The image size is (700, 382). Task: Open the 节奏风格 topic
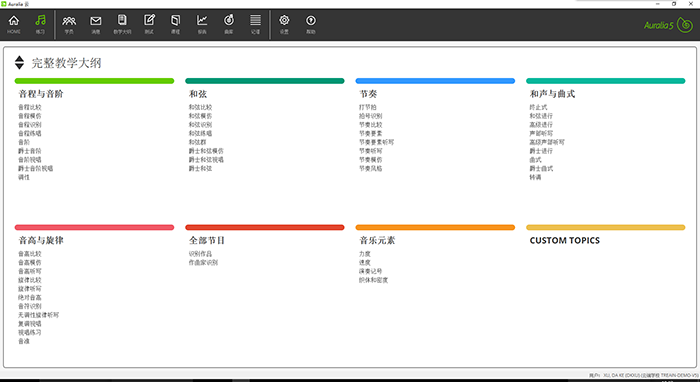click(371, 168)
